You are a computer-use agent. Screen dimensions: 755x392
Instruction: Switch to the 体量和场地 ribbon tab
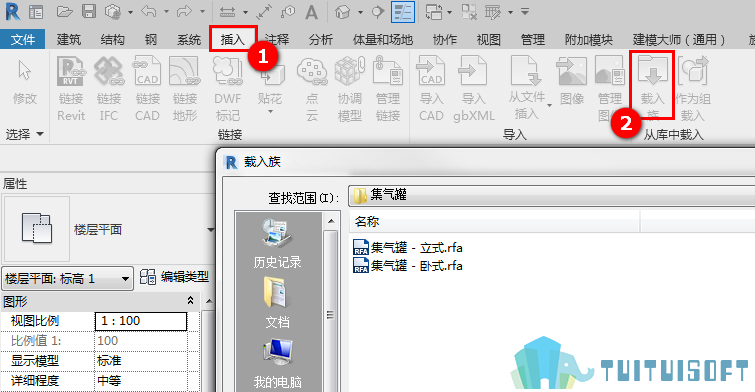coord(383,39)
